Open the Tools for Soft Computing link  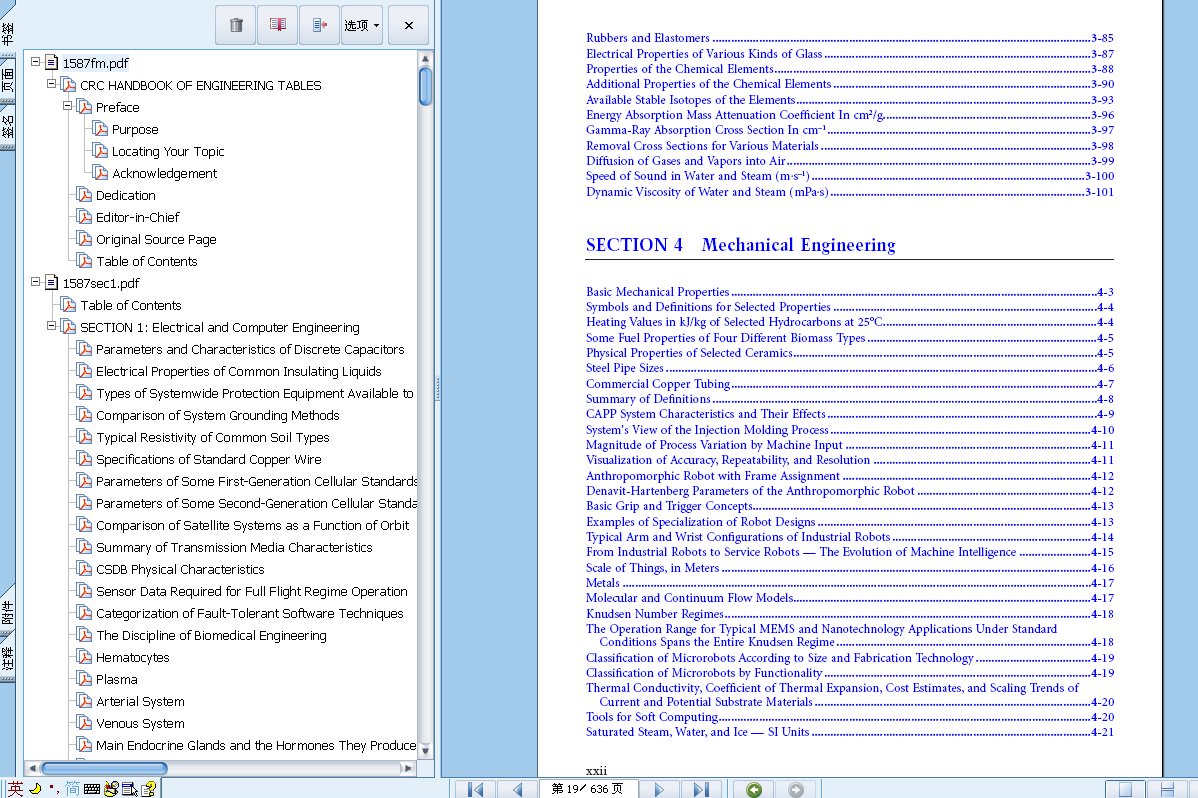coord(652,717)
